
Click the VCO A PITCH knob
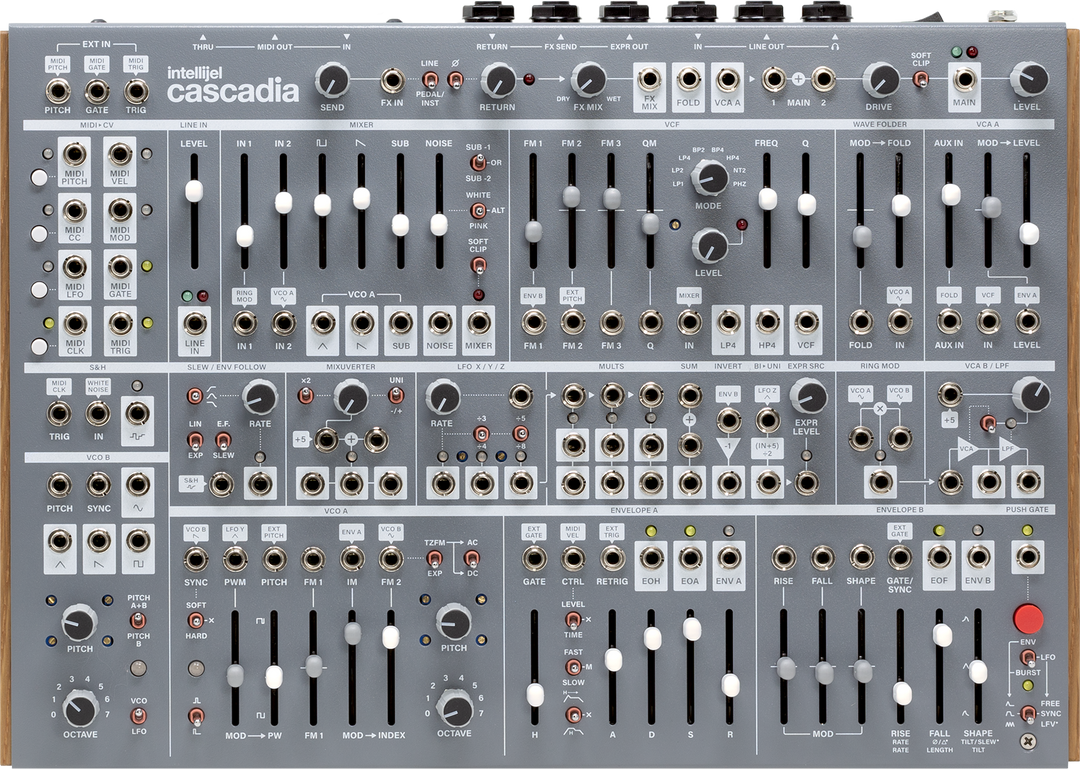coord(454,621)
